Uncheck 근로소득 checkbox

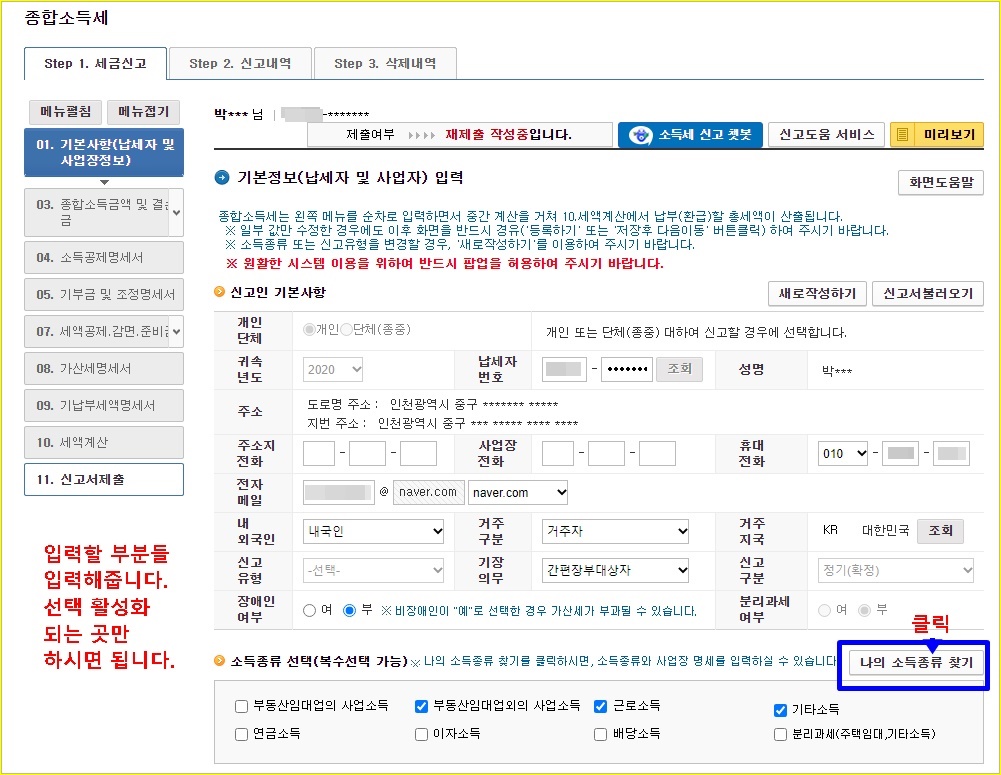pos(600,706)
